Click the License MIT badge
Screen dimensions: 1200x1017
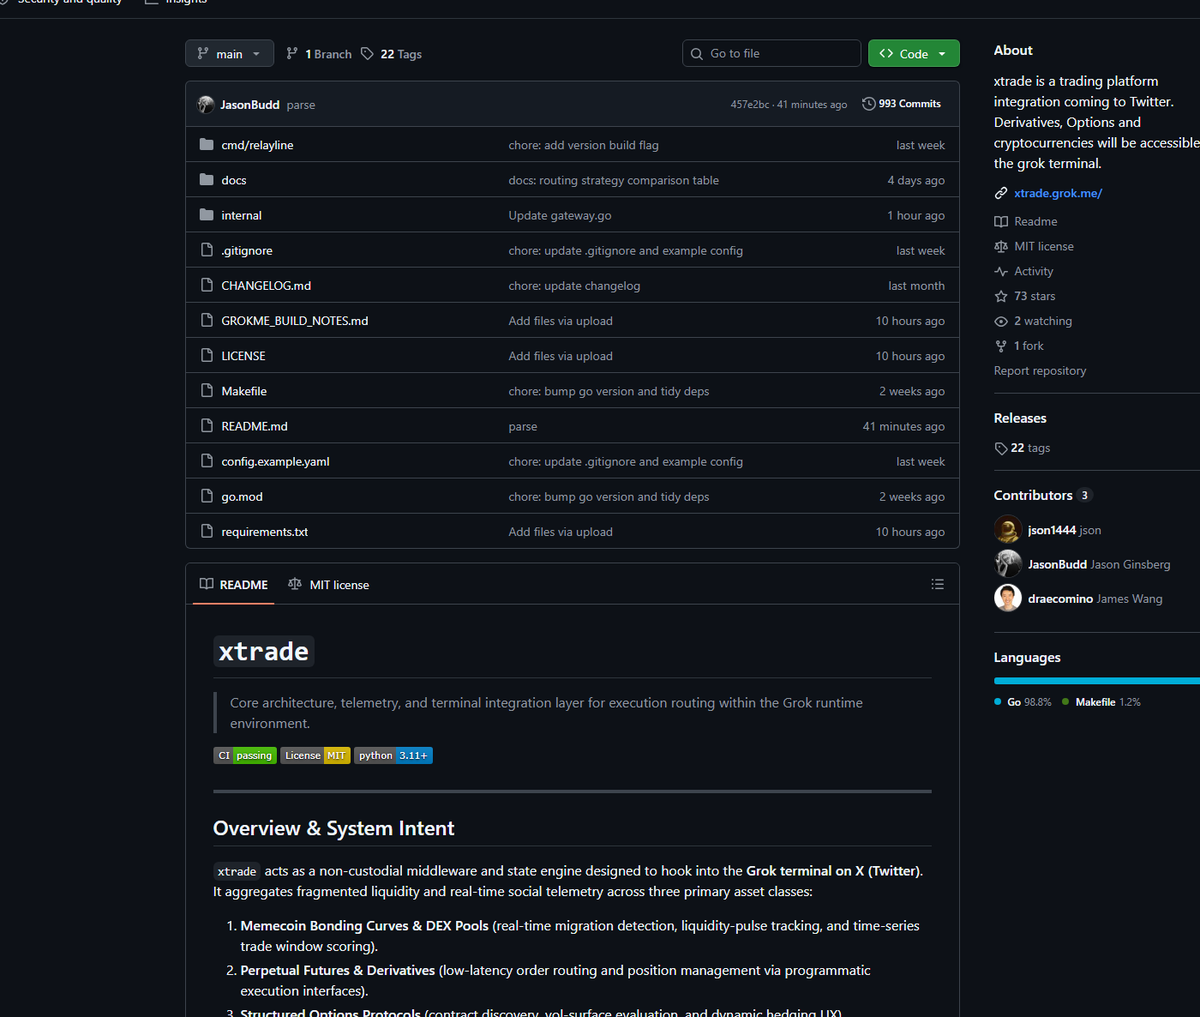pos(315,756)
